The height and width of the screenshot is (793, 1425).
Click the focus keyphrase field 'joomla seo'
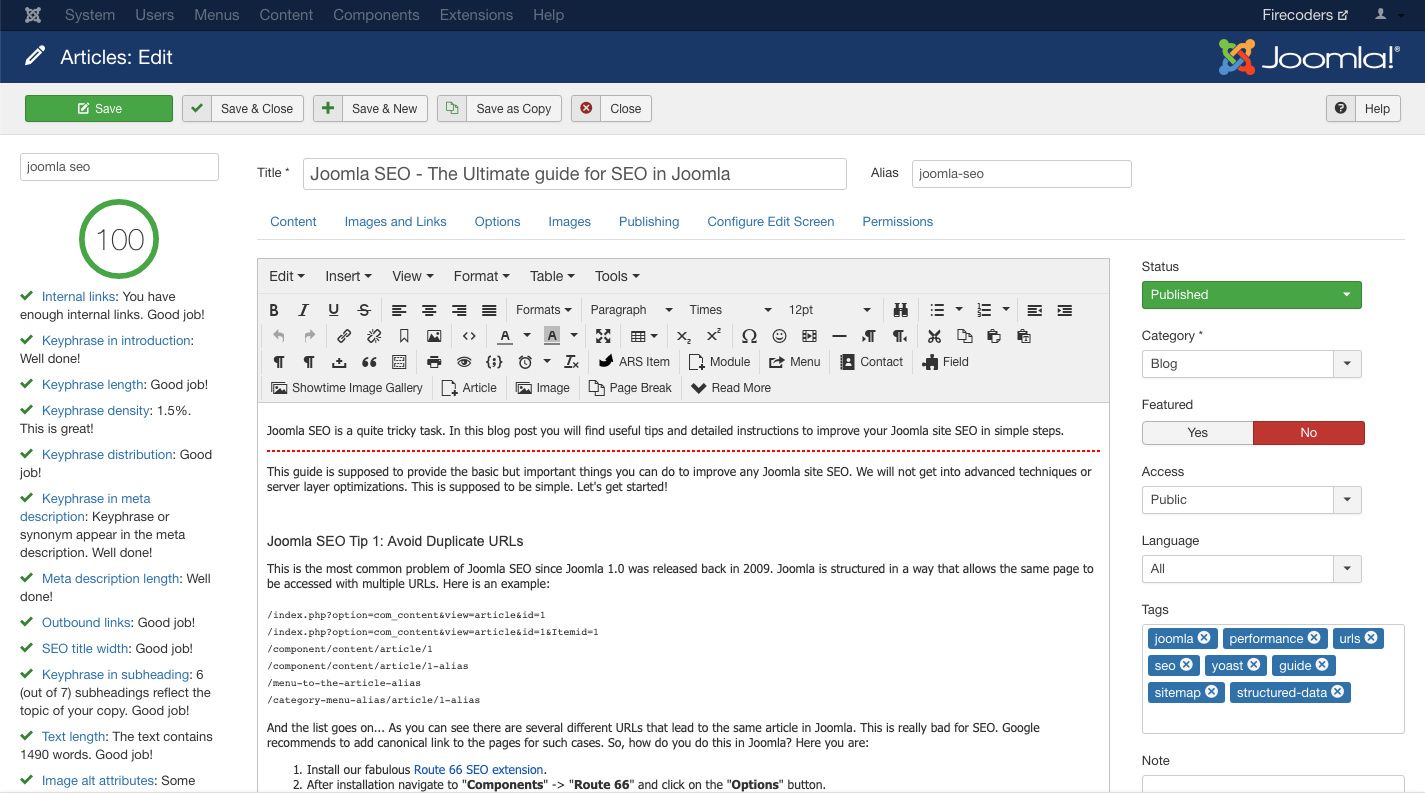[119, 167]
